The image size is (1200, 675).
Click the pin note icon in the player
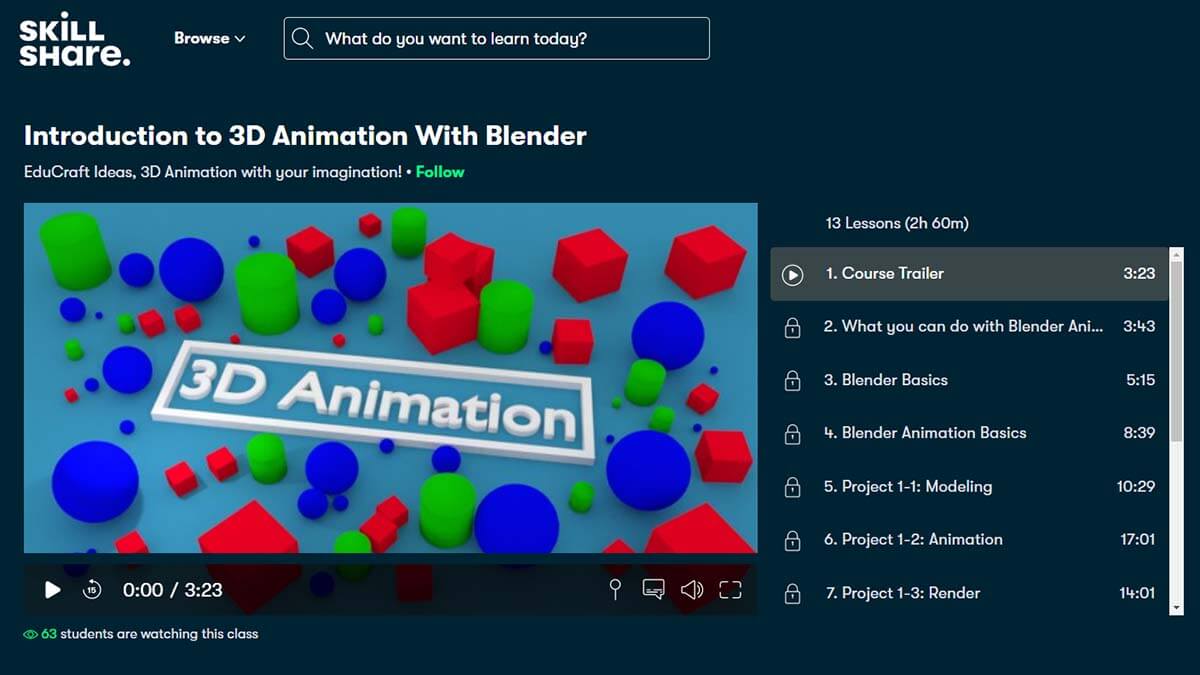pos(615,590)
